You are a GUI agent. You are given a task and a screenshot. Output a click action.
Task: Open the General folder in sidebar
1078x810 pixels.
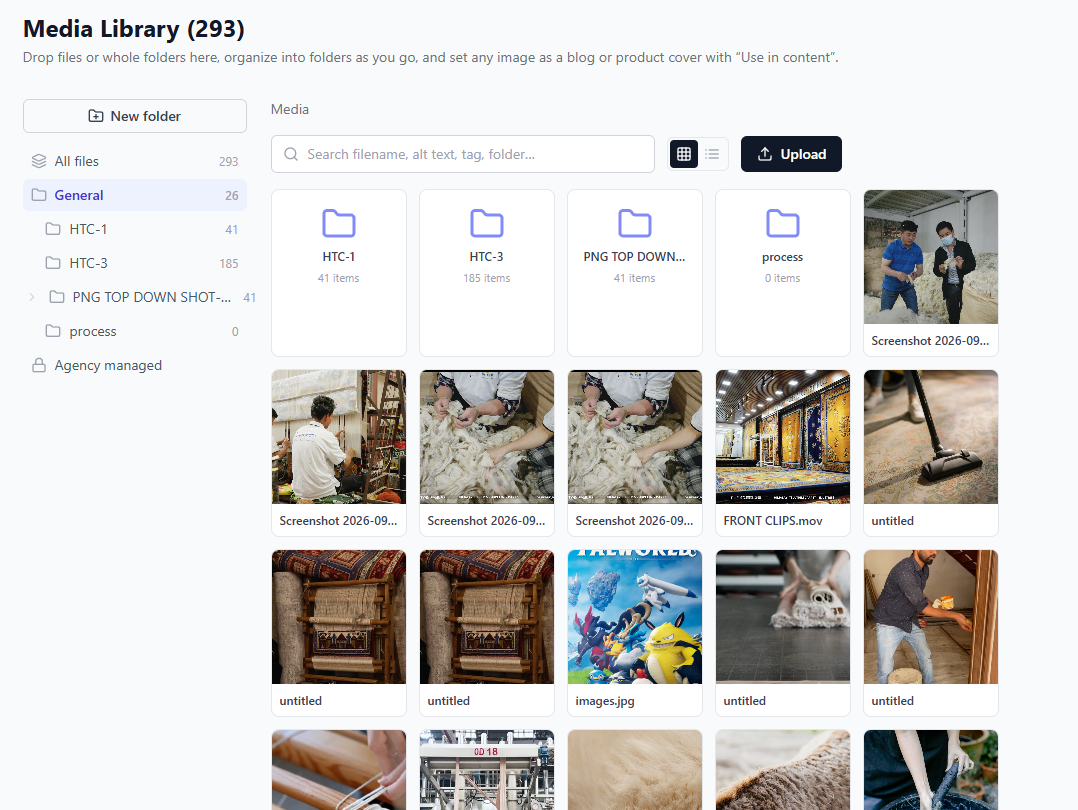pyautogui.click(x=135, y=195)
